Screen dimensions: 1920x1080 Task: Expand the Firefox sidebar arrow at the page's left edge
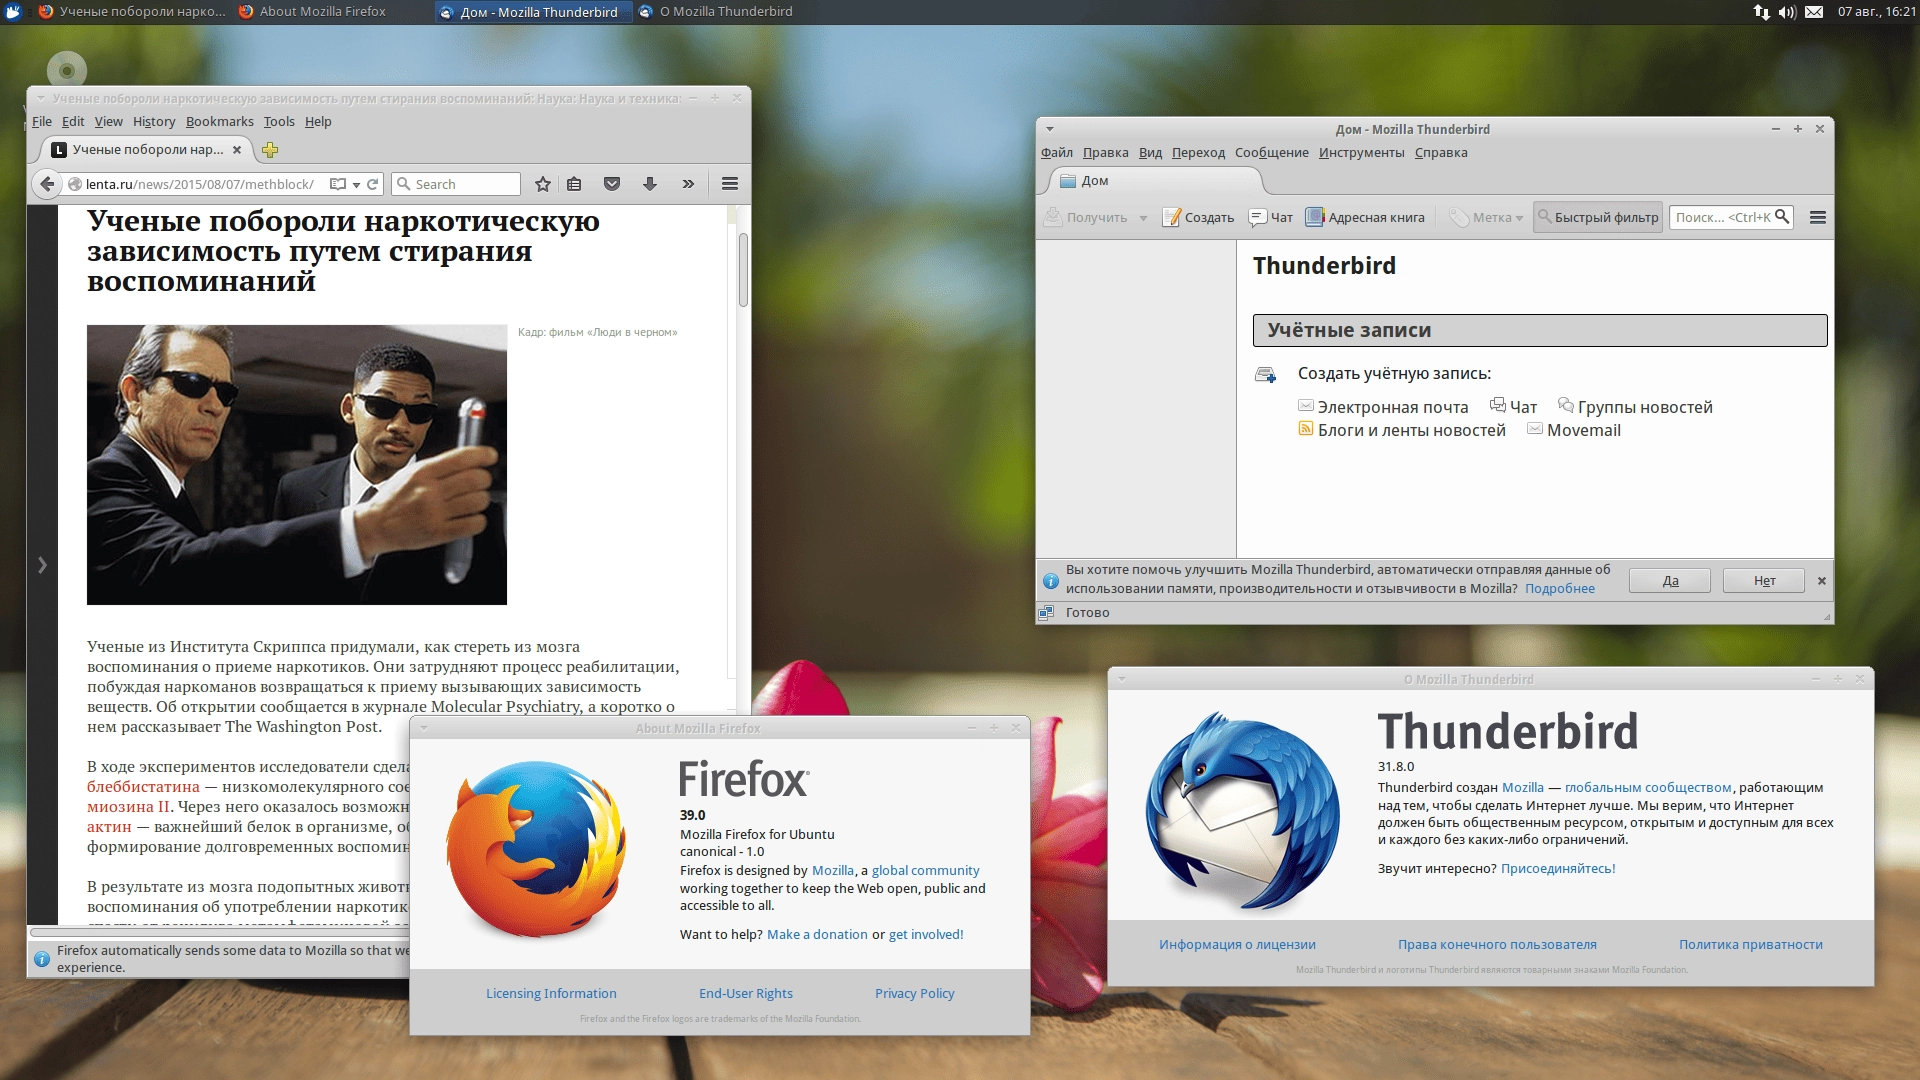pyautogui.click(x=42, y=565)
